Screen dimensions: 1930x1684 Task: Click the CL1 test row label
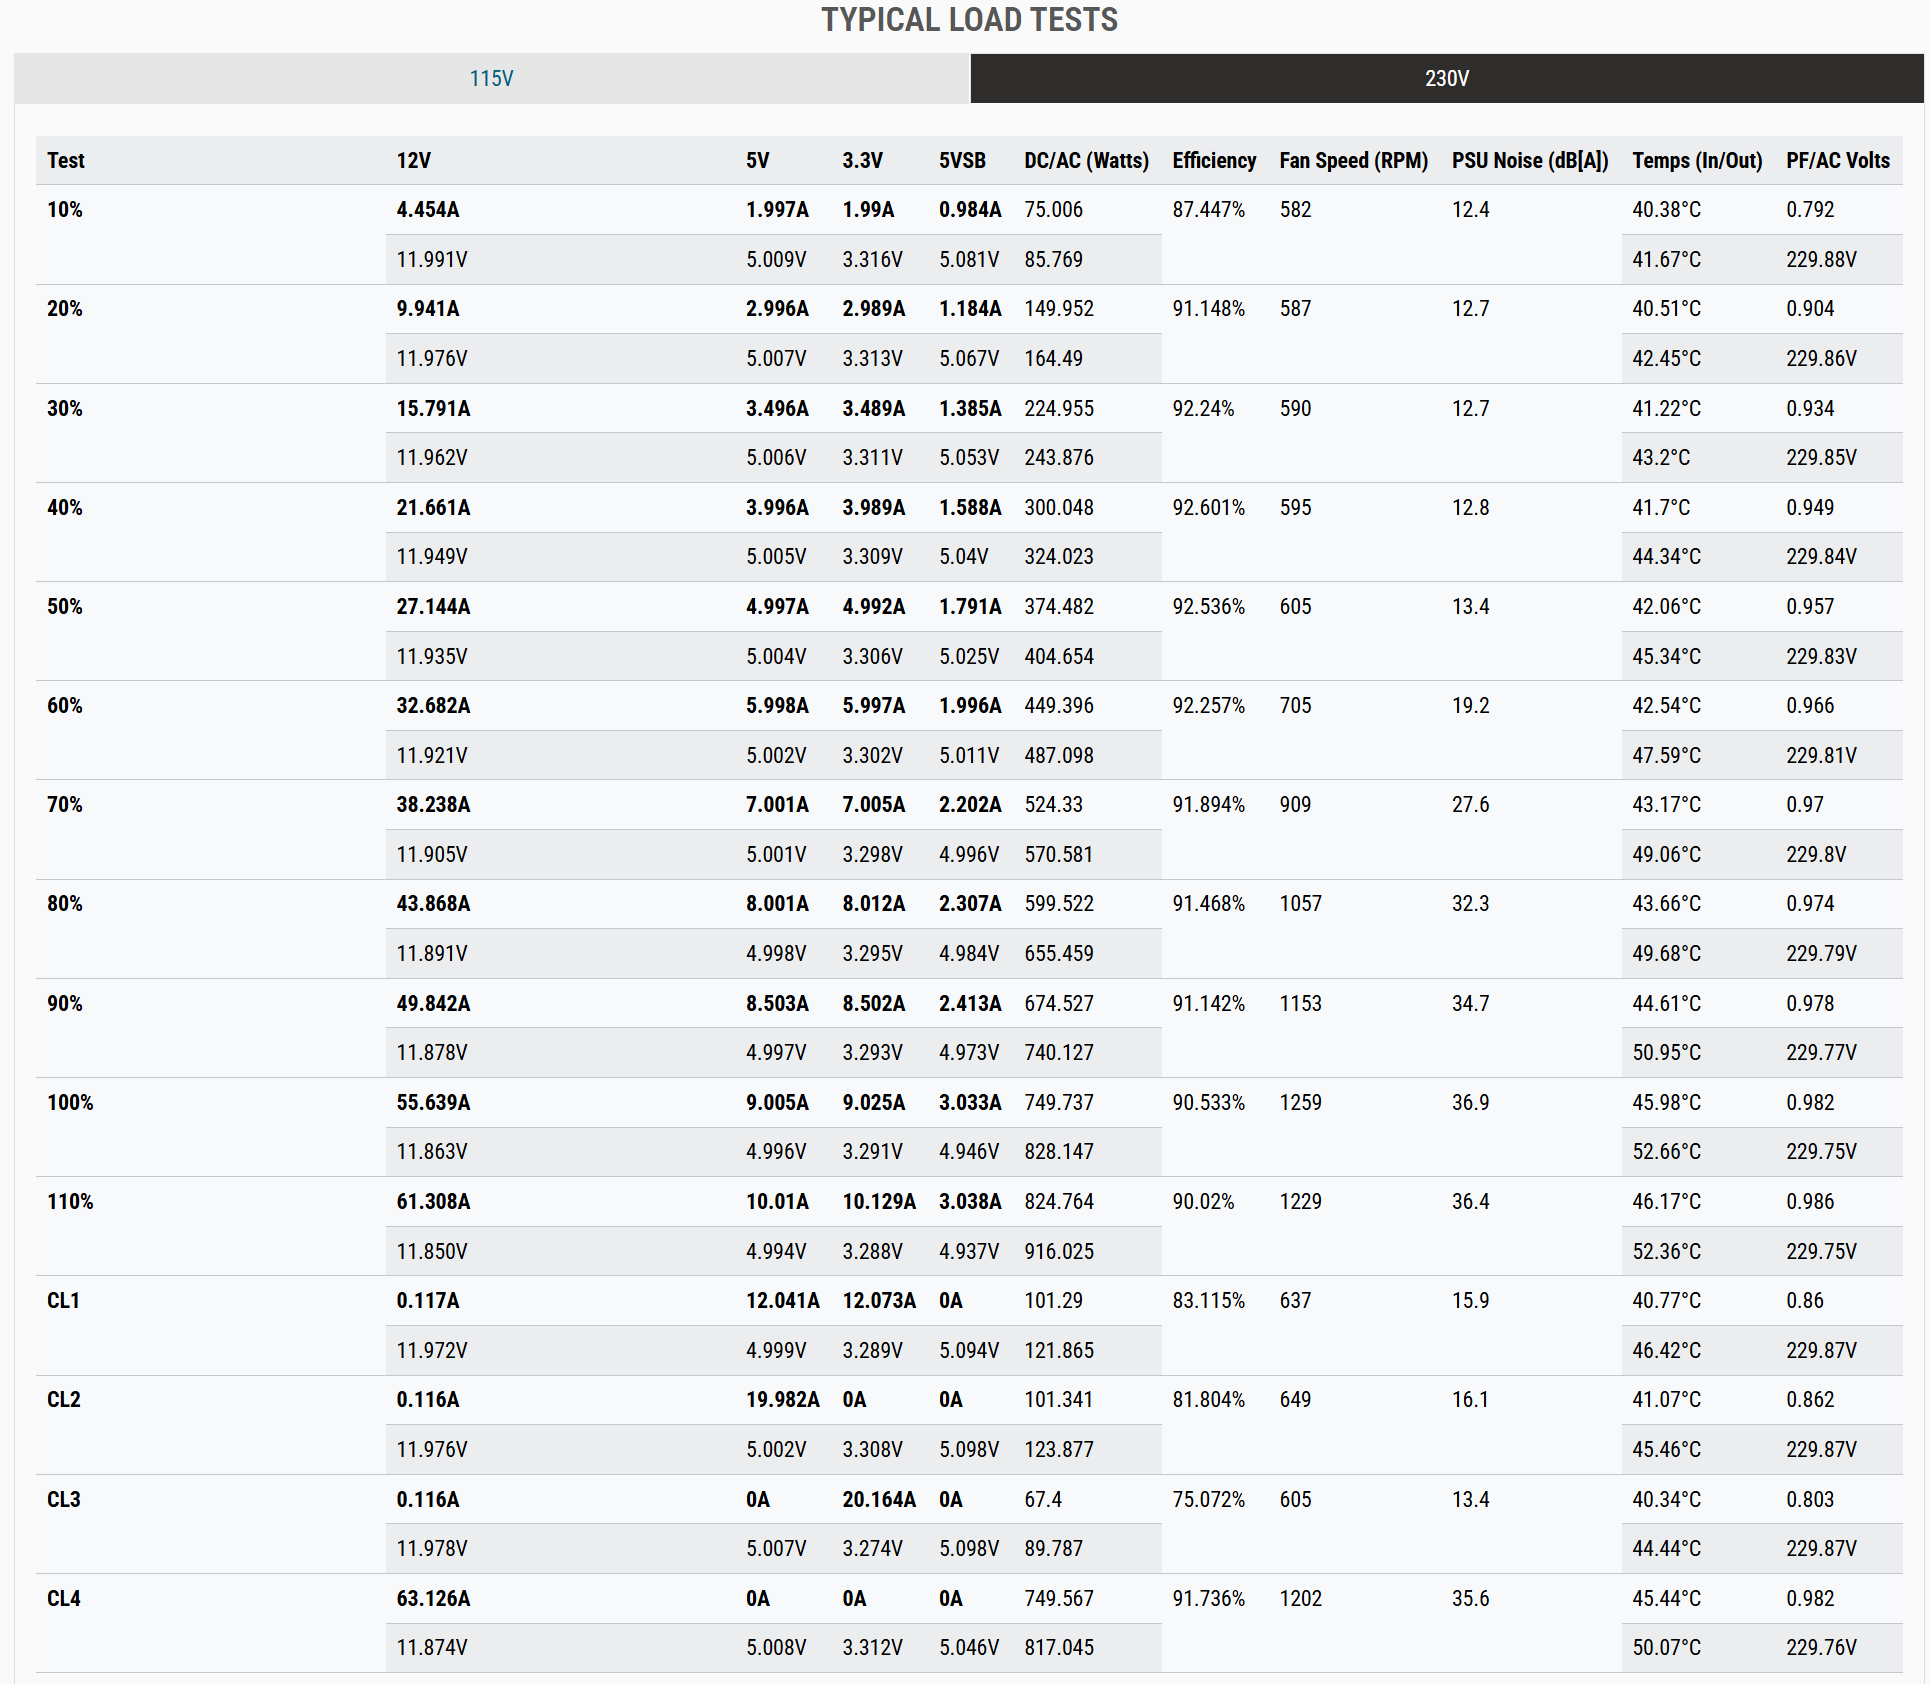click(x=64, y=1301)
